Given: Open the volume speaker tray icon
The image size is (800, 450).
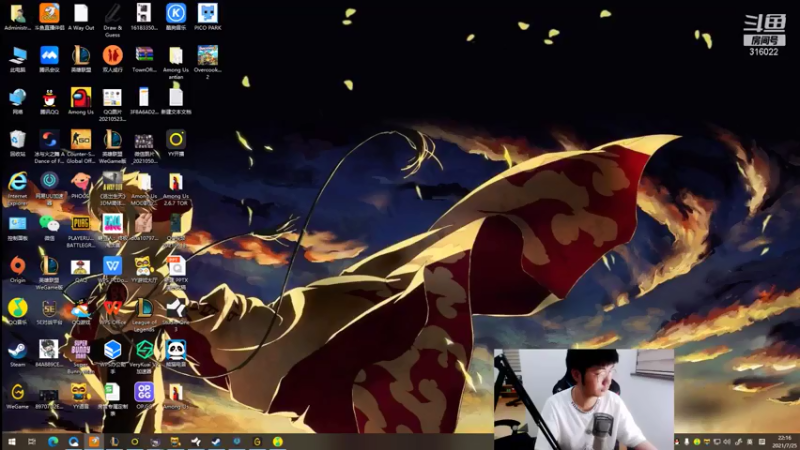Looking at the screenshot, I should [x=727, y=442].
